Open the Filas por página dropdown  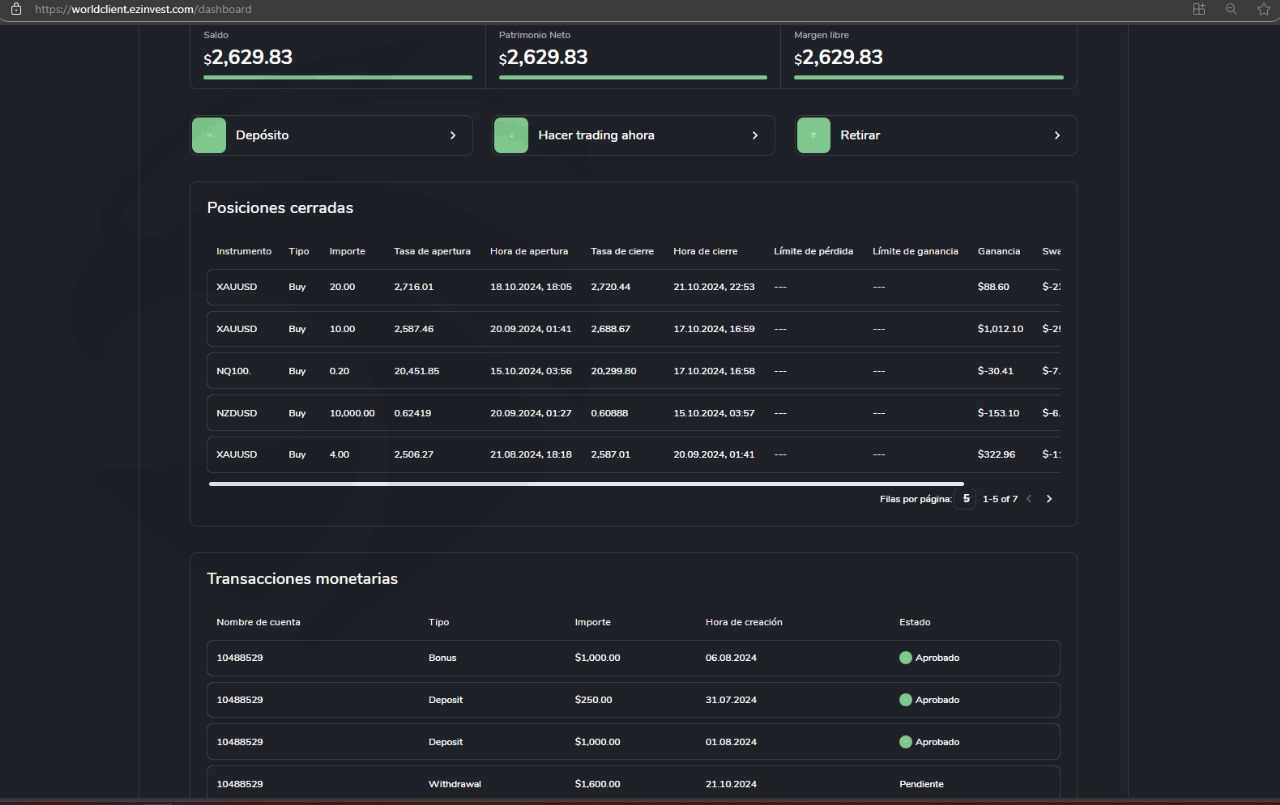965,498
